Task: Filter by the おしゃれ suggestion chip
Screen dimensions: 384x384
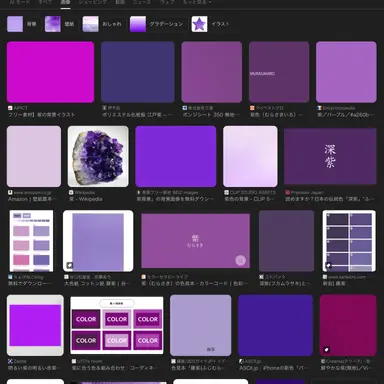Action: pos(102,24)
